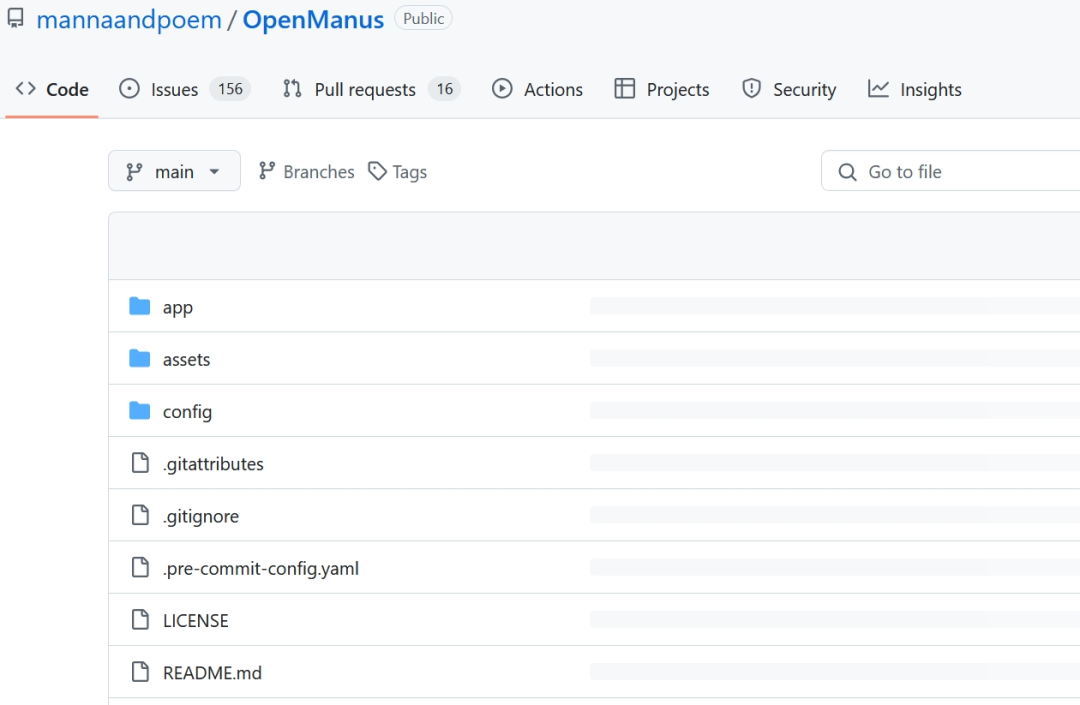This screenshot has width=1080, height=705.
Task: Click the Tags label icon
Action: pos(377,171)
